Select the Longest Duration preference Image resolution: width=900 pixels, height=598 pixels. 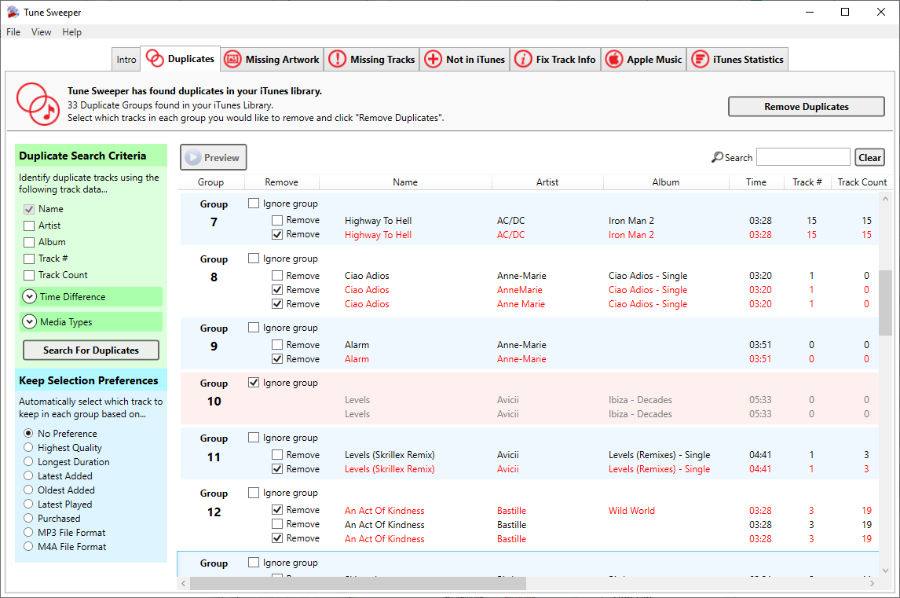[x=28, y=461]
